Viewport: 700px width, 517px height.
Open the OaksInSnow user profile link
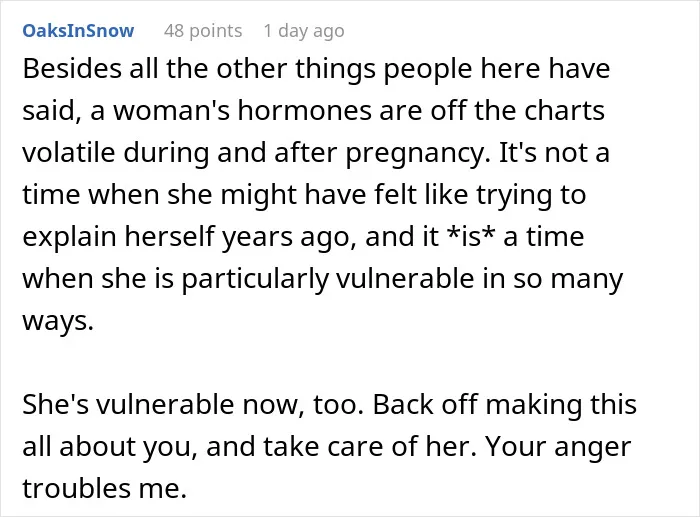tap(78, 31)
